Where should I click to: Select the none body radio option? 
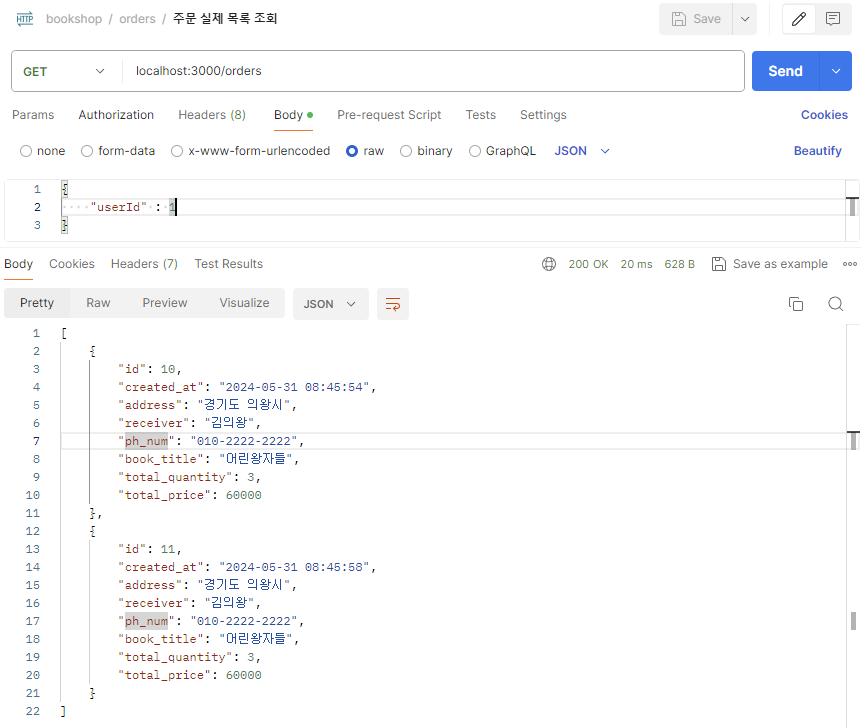coord(26,151)
